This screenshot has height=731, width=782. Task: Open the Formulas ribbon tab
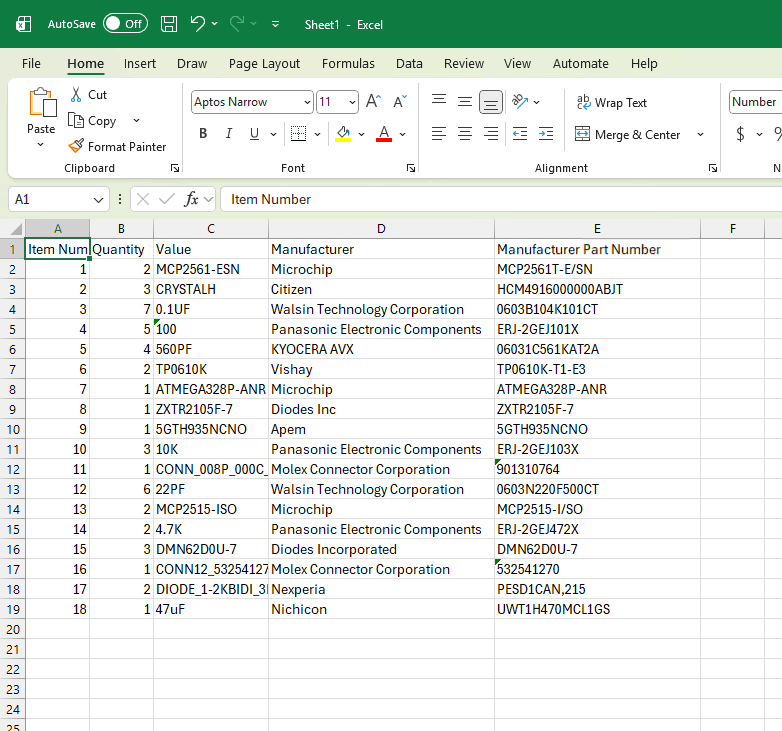[348, 64]
